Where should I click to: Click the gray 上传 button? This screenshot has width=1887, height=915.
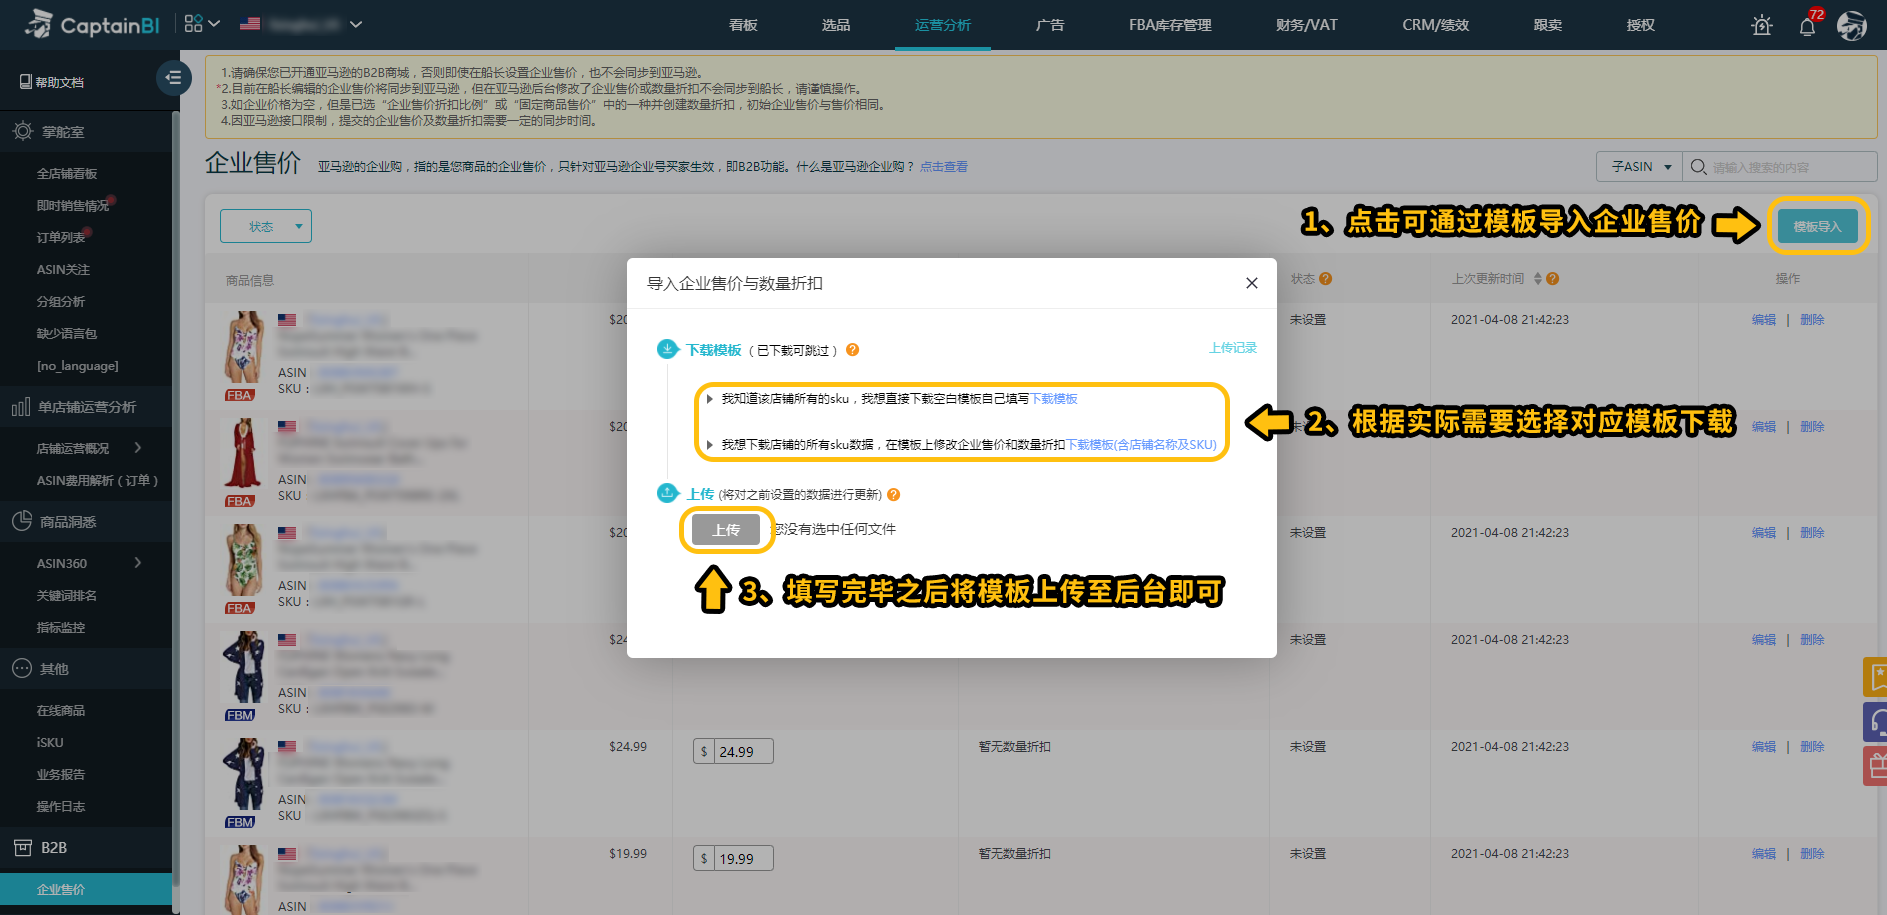pos(727,530)
